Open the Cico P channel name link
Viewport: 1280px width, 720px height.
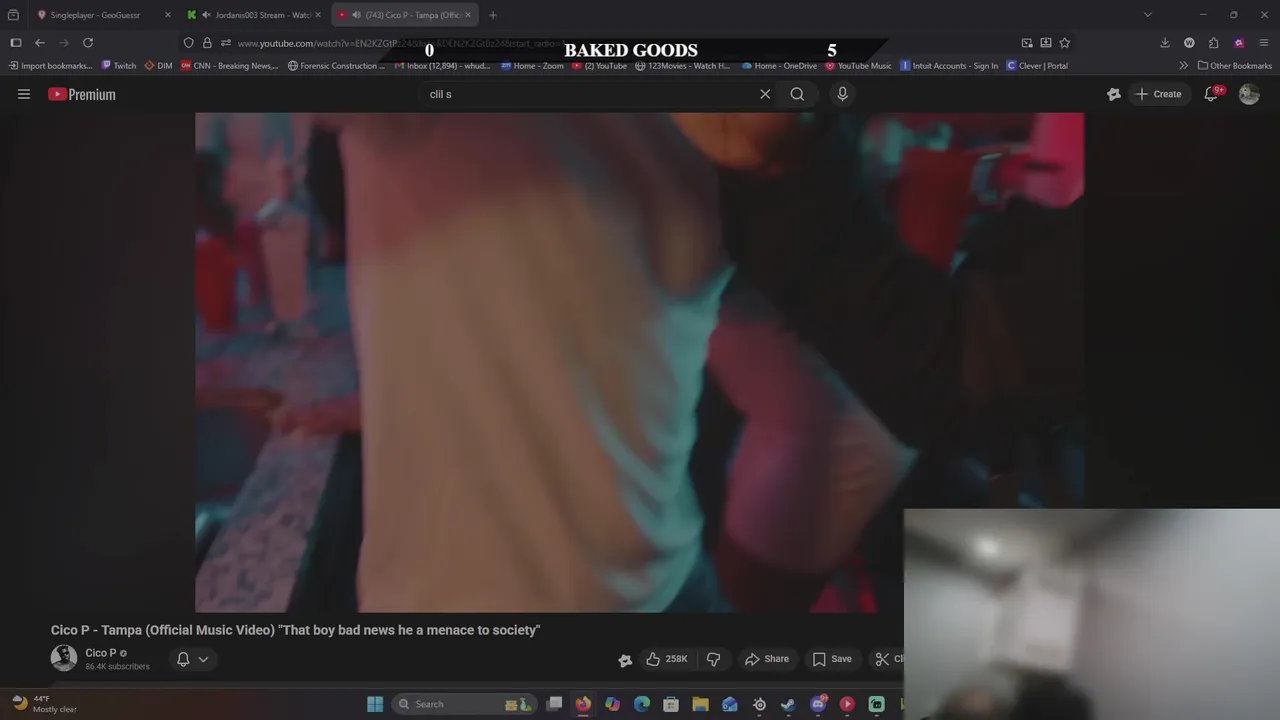pos(101,653)
